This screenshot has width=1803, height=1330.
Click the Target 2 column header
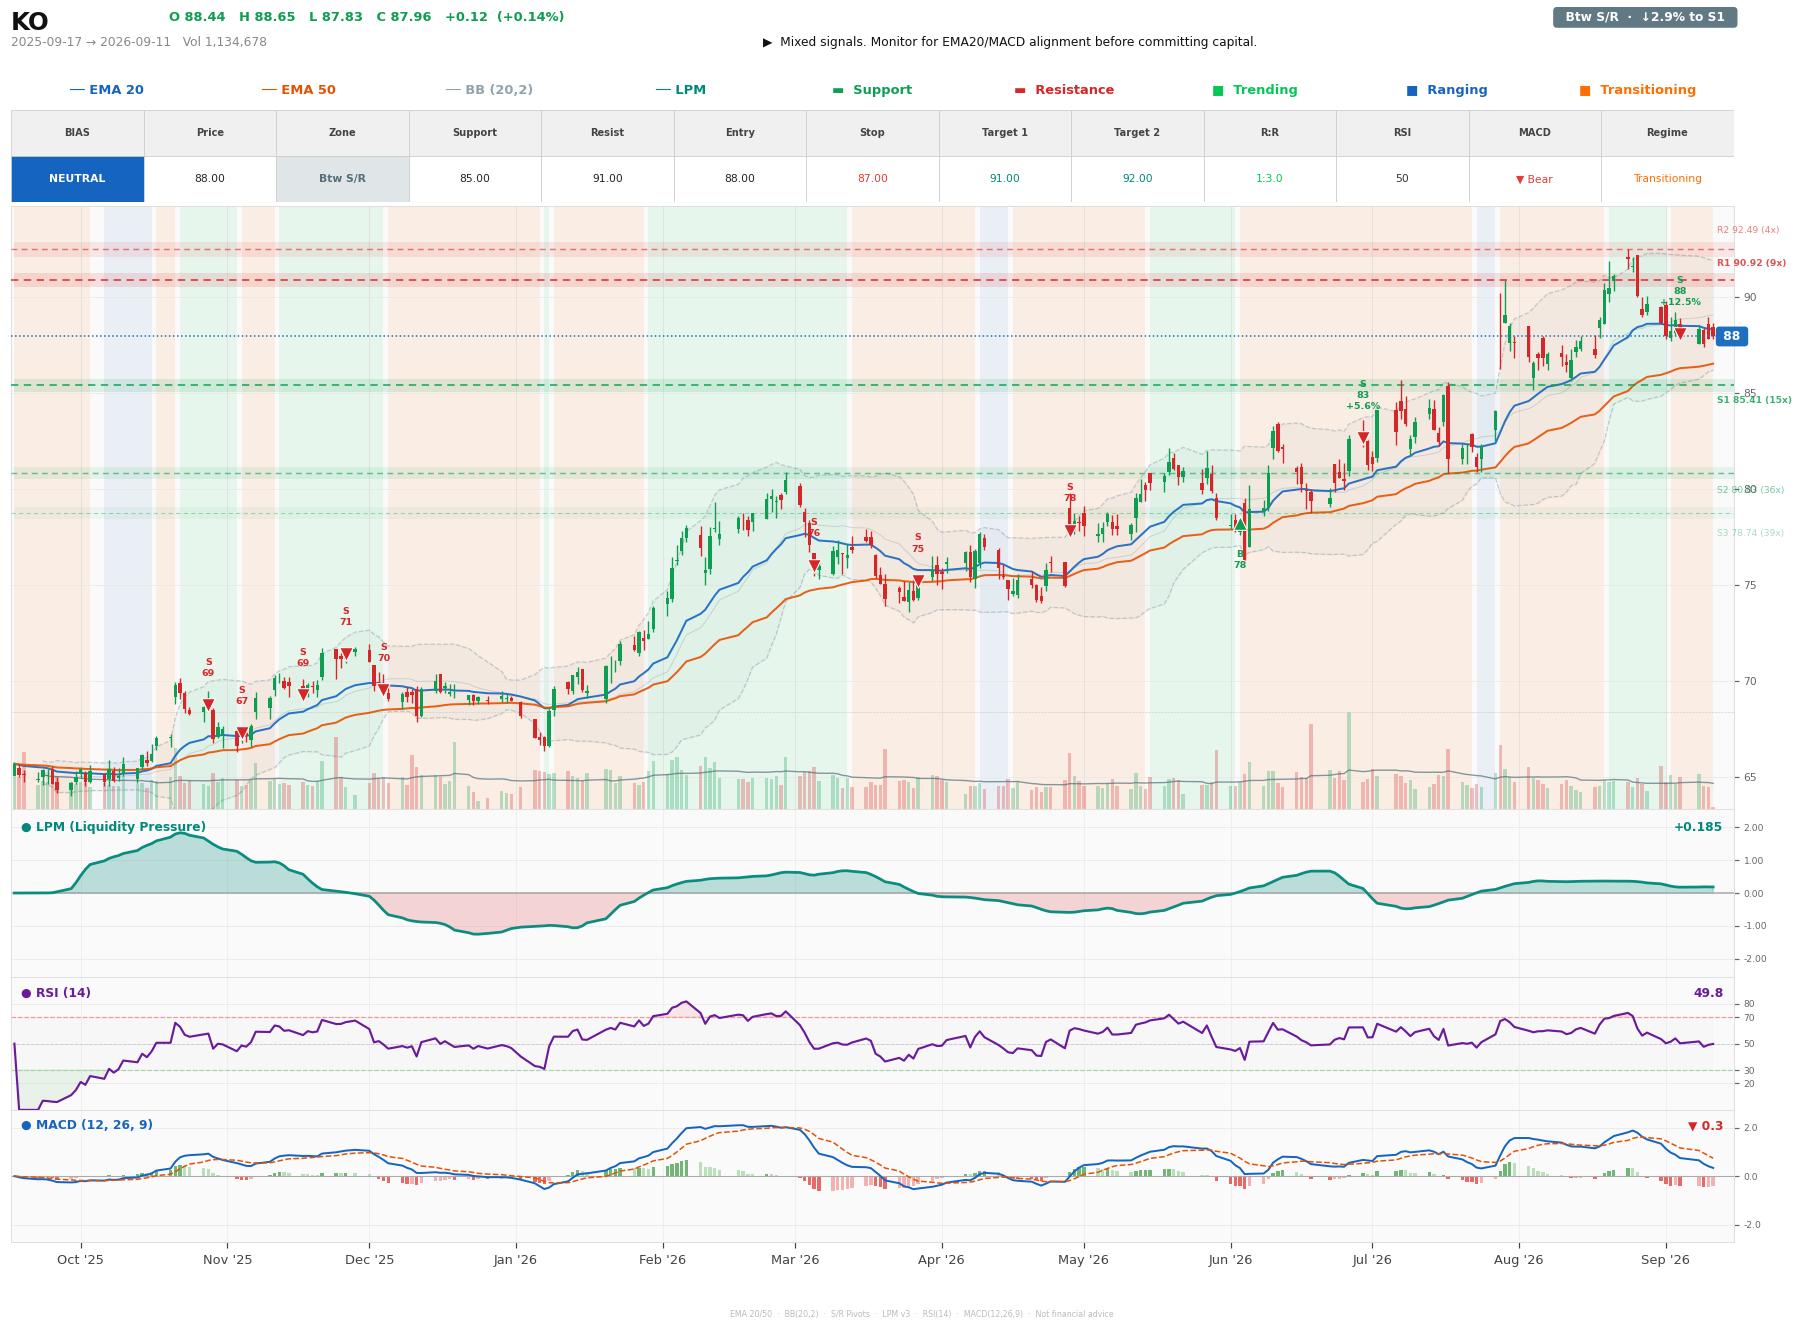(x=1137, y=133)
